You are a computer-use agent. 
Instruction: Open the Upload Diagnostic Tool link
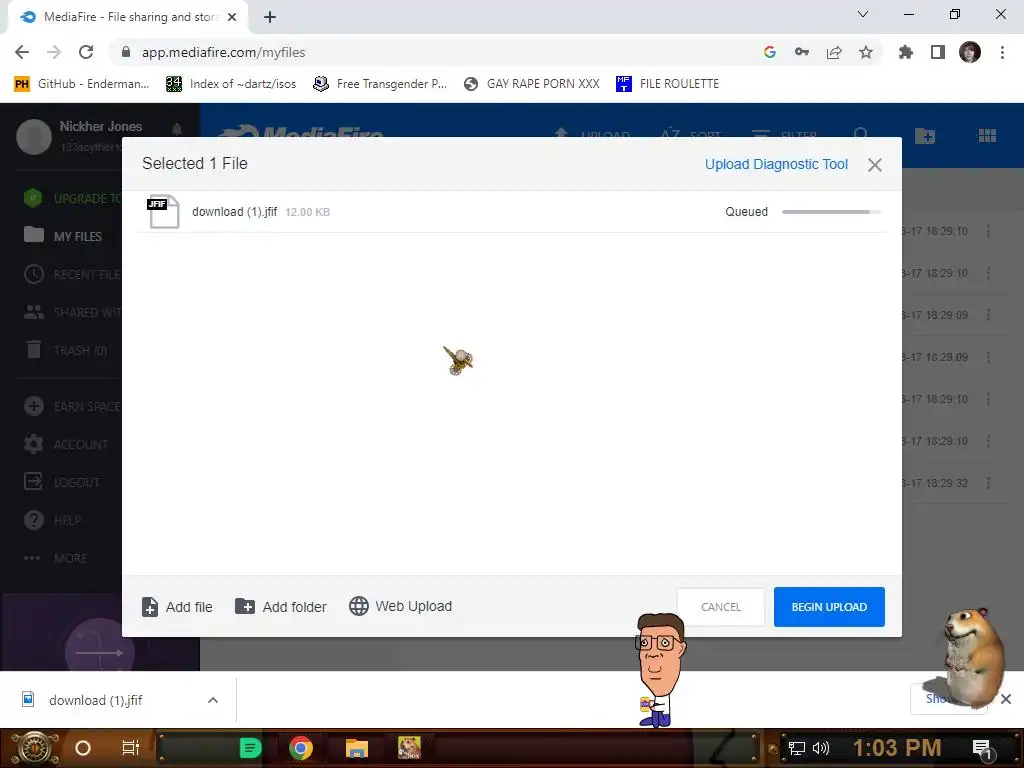[x=776, y=164]
